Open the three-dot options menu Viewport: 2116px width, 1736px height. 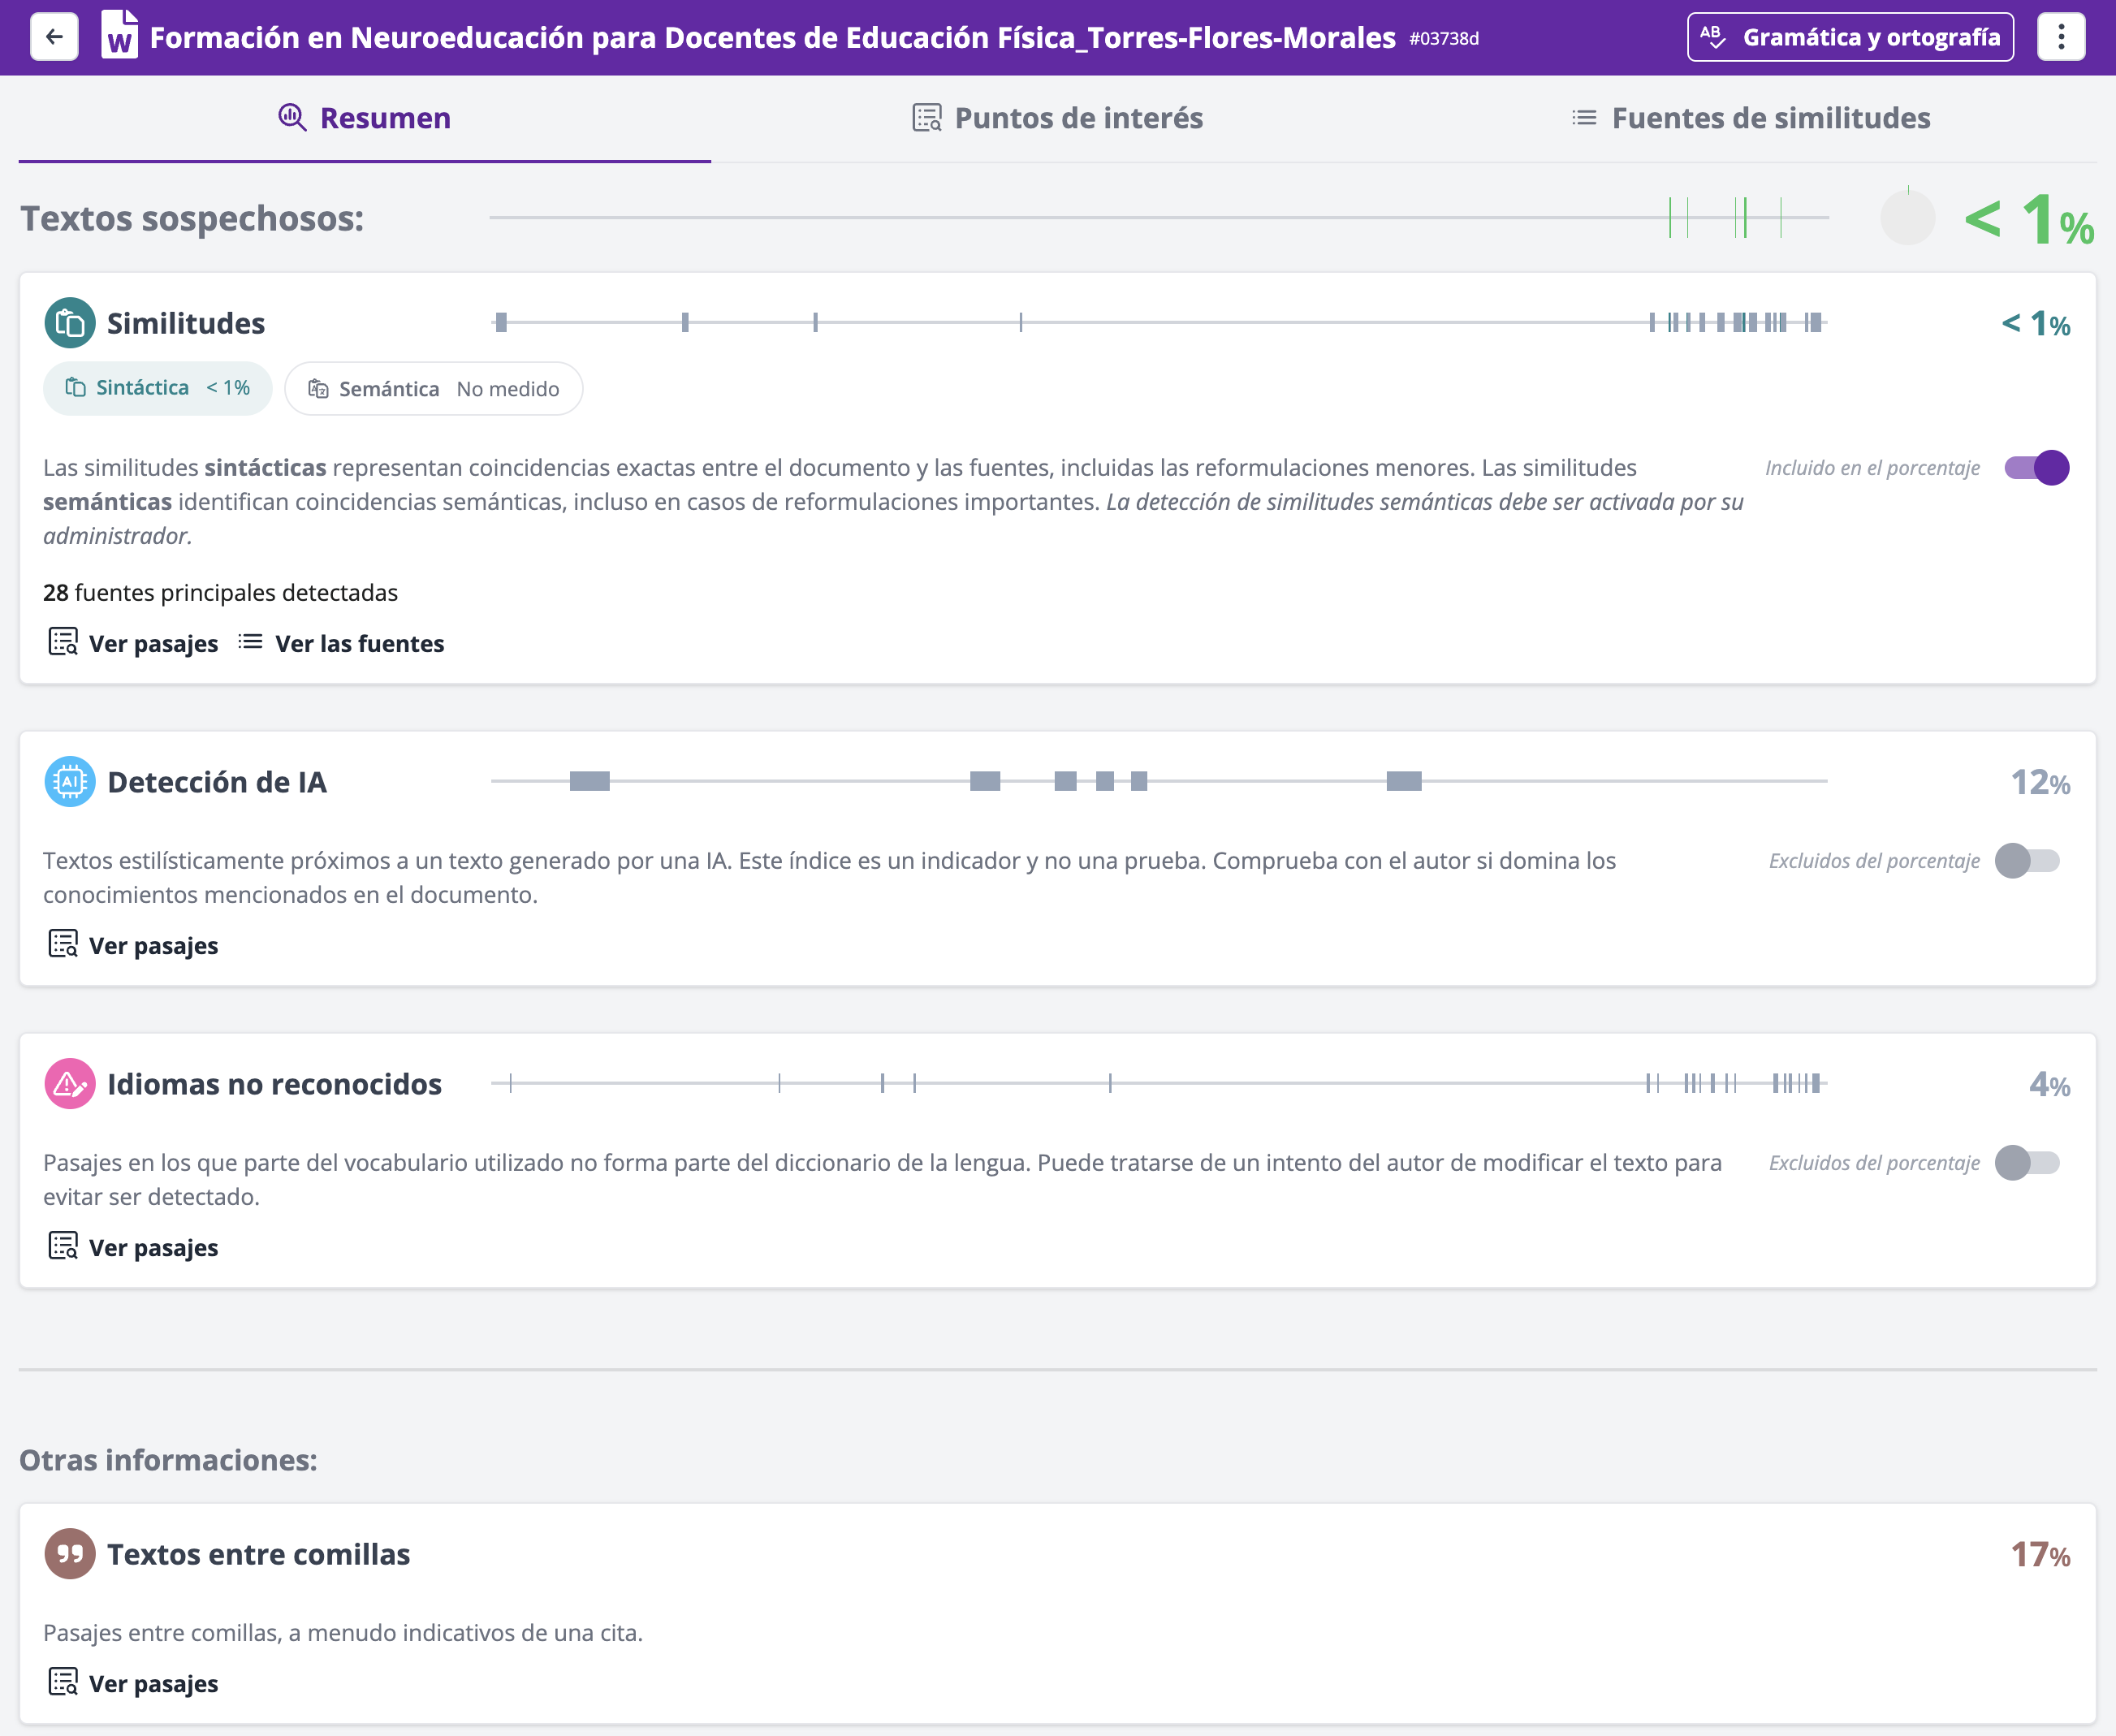coord(2060,37)
